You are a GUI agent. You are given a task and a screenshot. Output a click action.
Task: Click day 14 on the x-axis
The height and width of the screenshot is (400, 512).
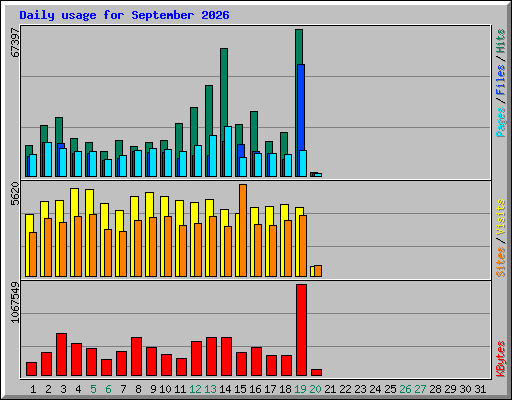click(225, 389)
